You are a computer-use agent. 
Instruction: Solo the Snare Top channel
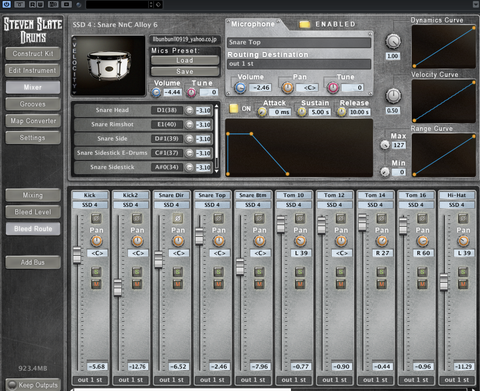click(x=218, y=272)
